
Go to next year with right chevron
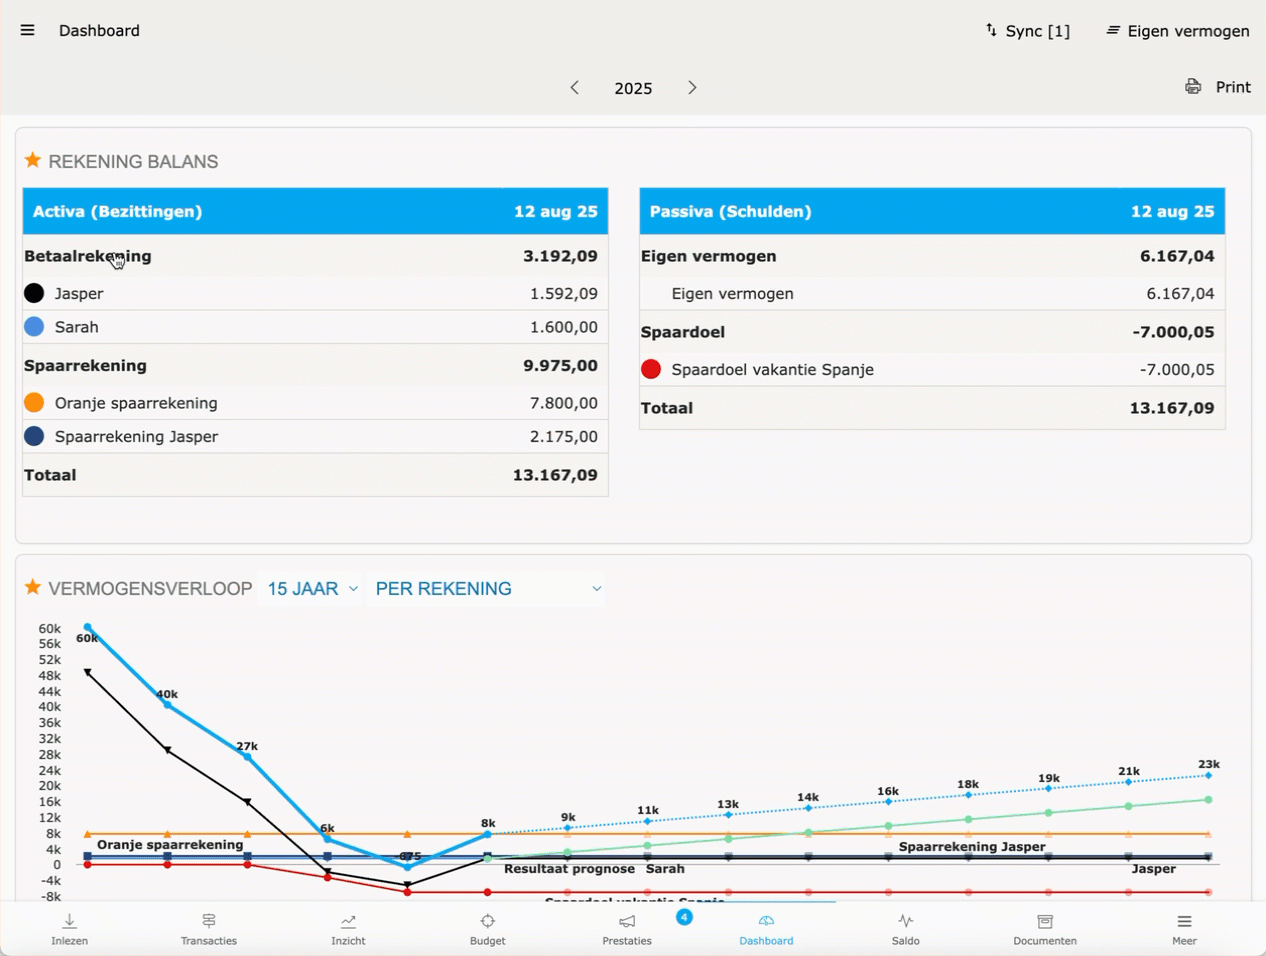(692, 88)
